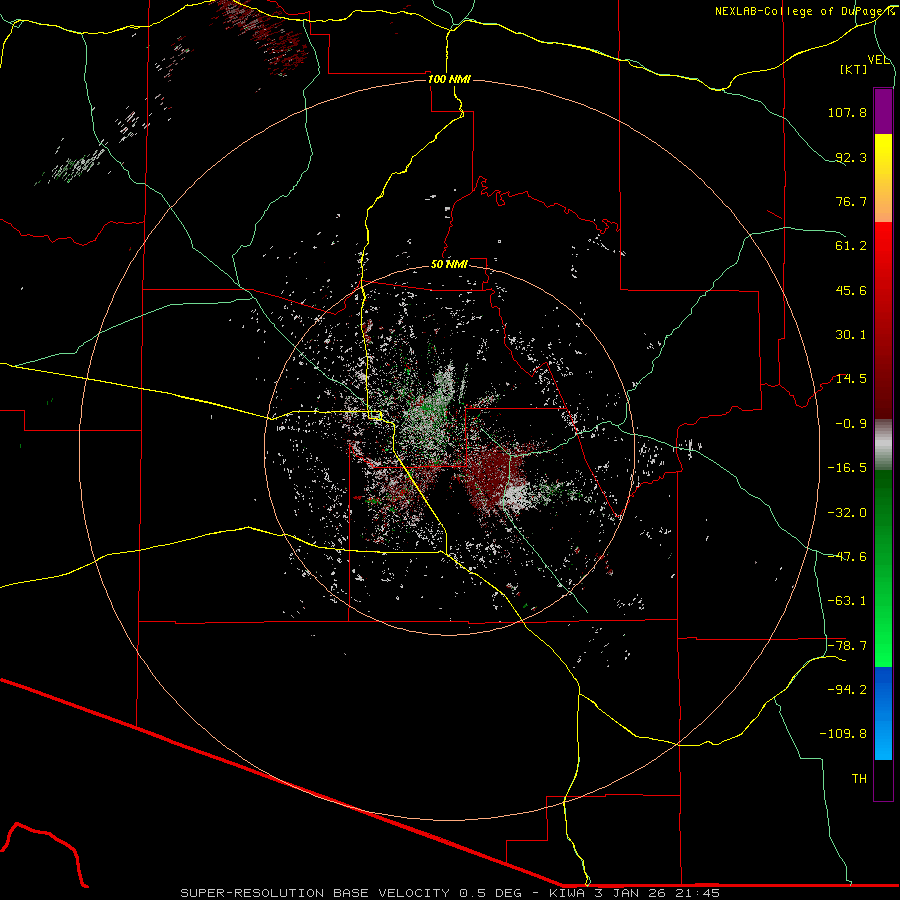Click the "-63.1" scale value
Image resolution: width=900 pixels, height=900 pixels.
tap(847, 601)
